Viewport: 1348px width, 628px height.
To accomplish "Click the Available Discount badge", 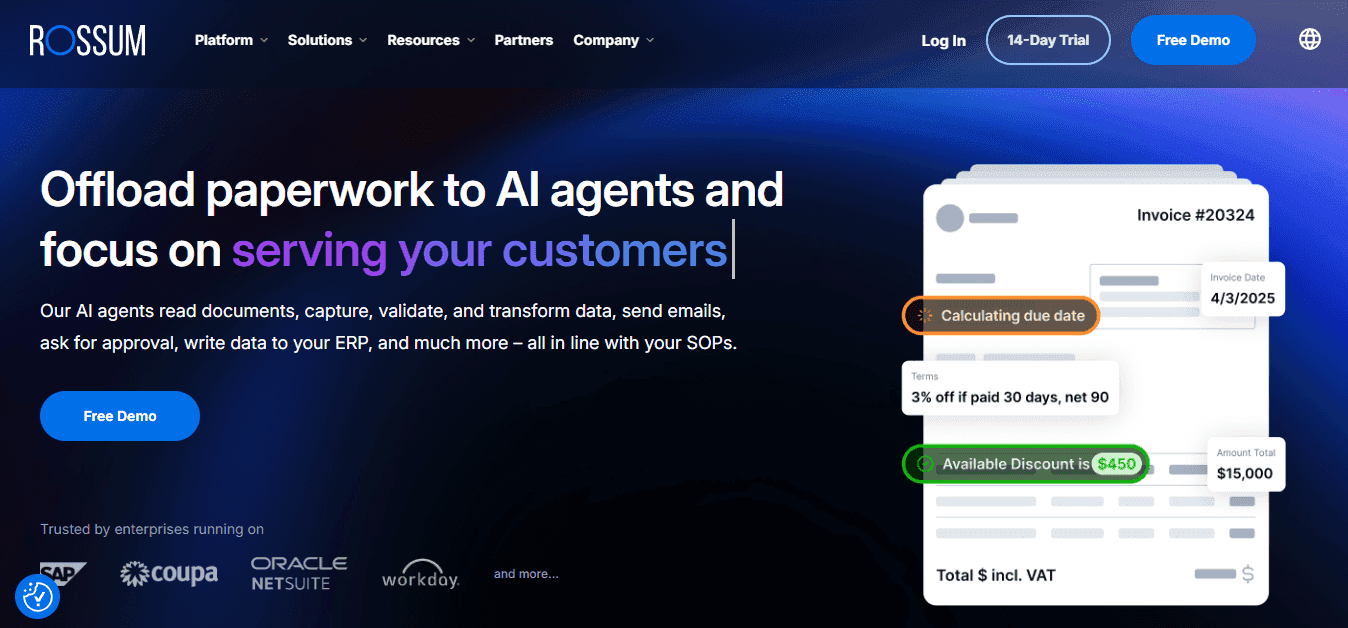I will coord(1026,464).
